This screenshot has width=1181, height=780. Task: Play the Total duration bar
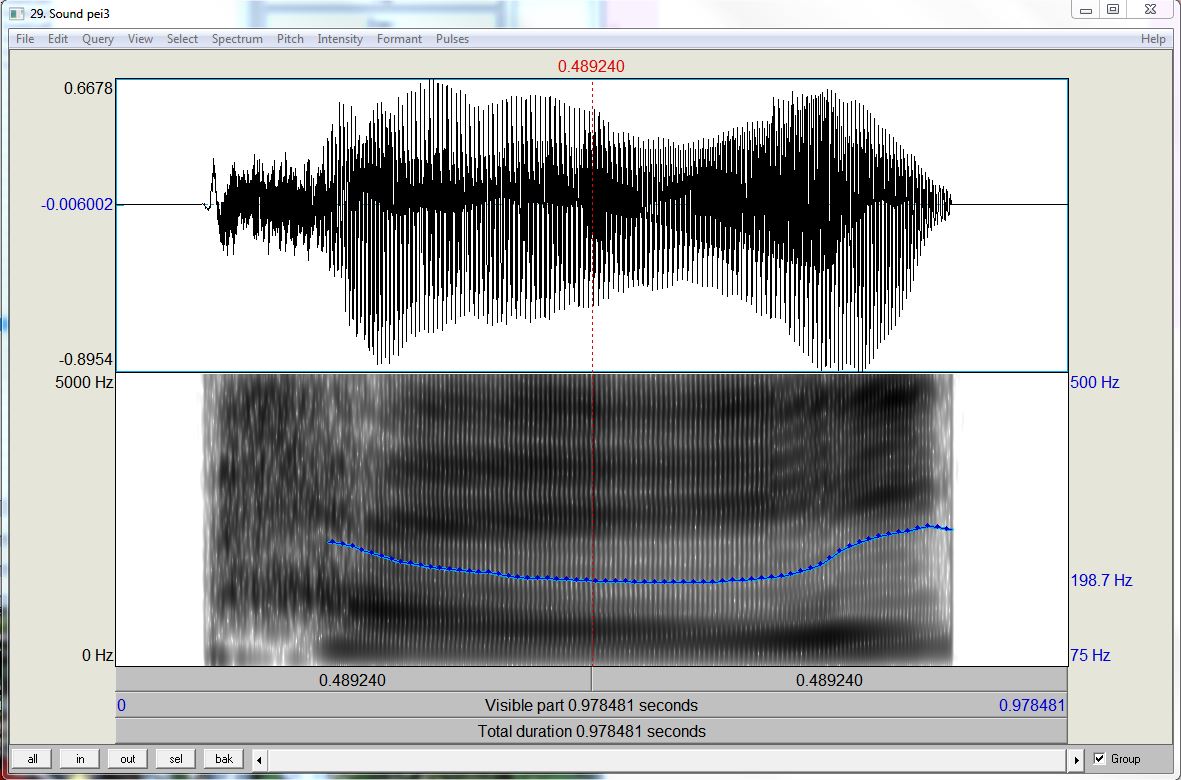pos(591,731)
